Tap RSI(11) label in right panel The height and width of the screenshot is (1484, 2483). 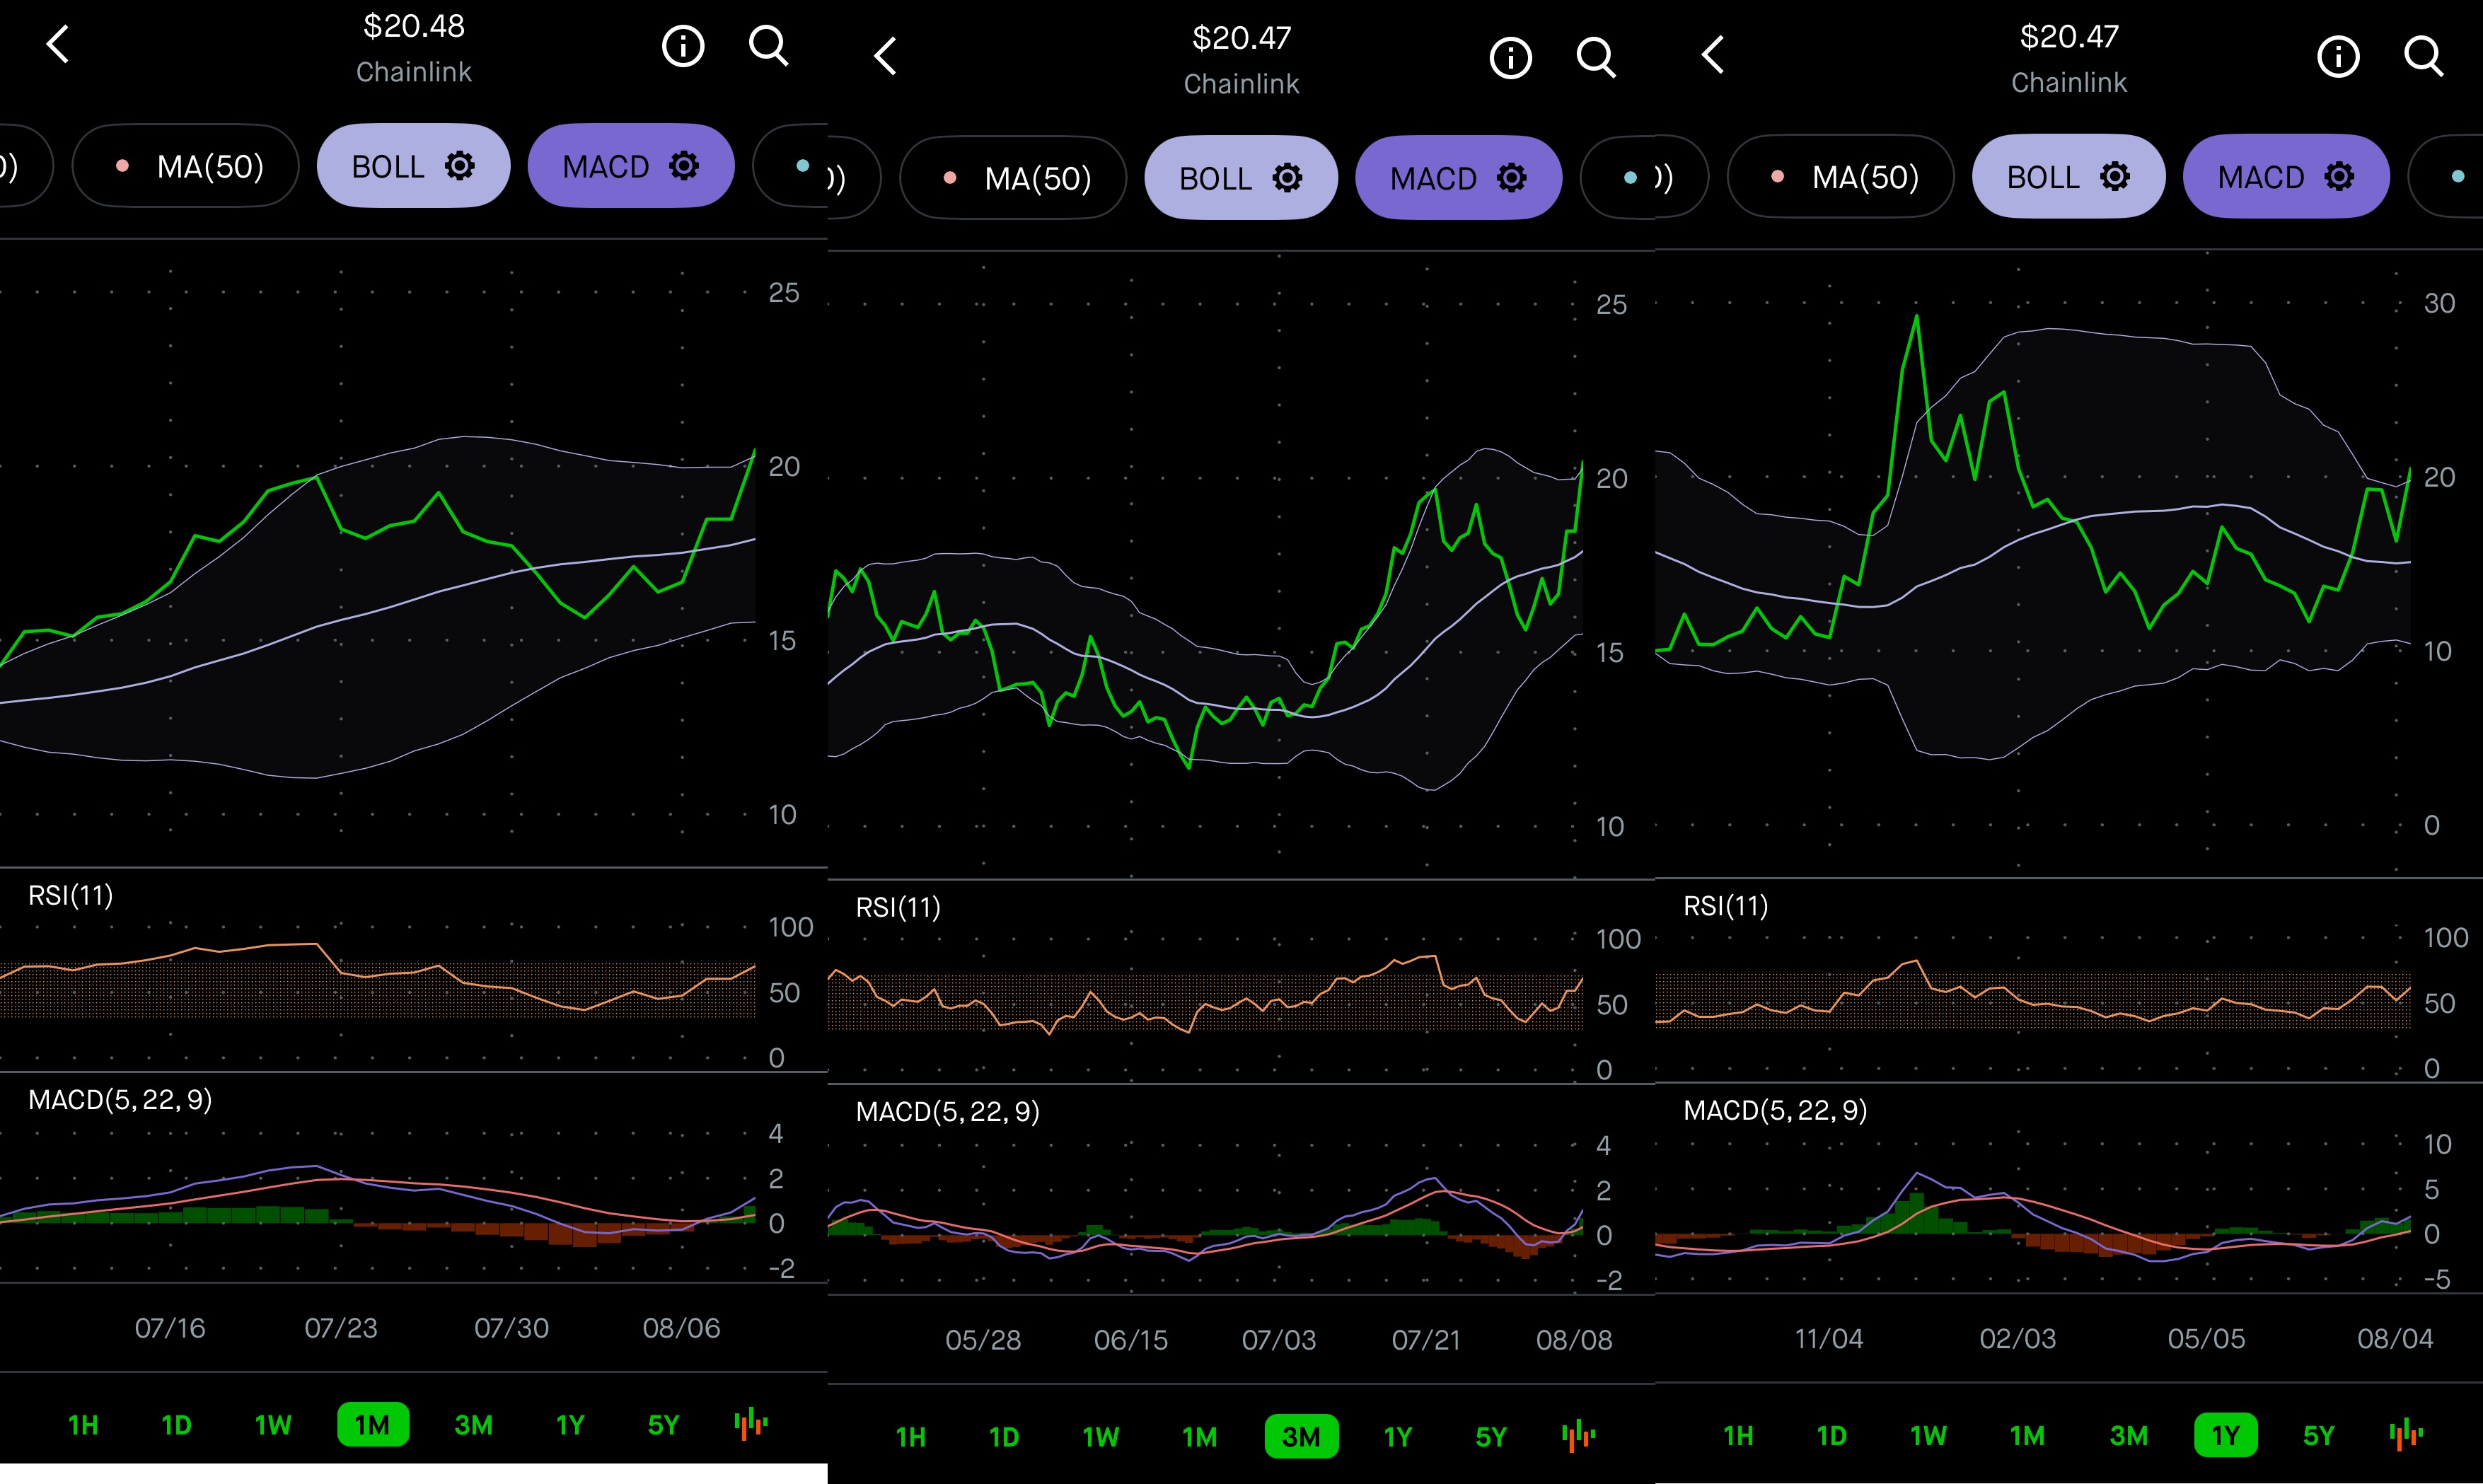(1726, 905)
